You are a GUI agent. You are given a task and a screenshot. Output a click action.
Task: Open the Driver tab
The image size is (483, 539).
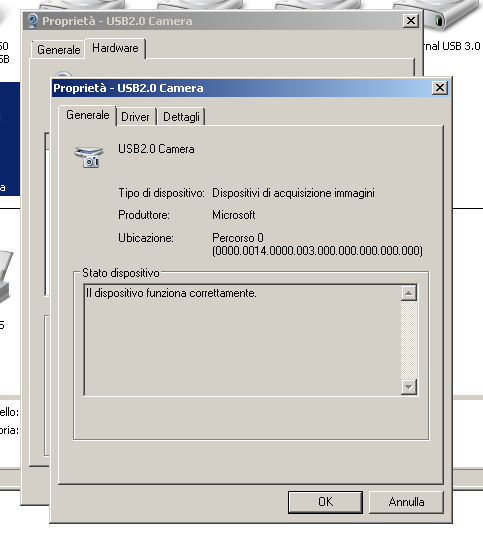(x=135, y=117)
